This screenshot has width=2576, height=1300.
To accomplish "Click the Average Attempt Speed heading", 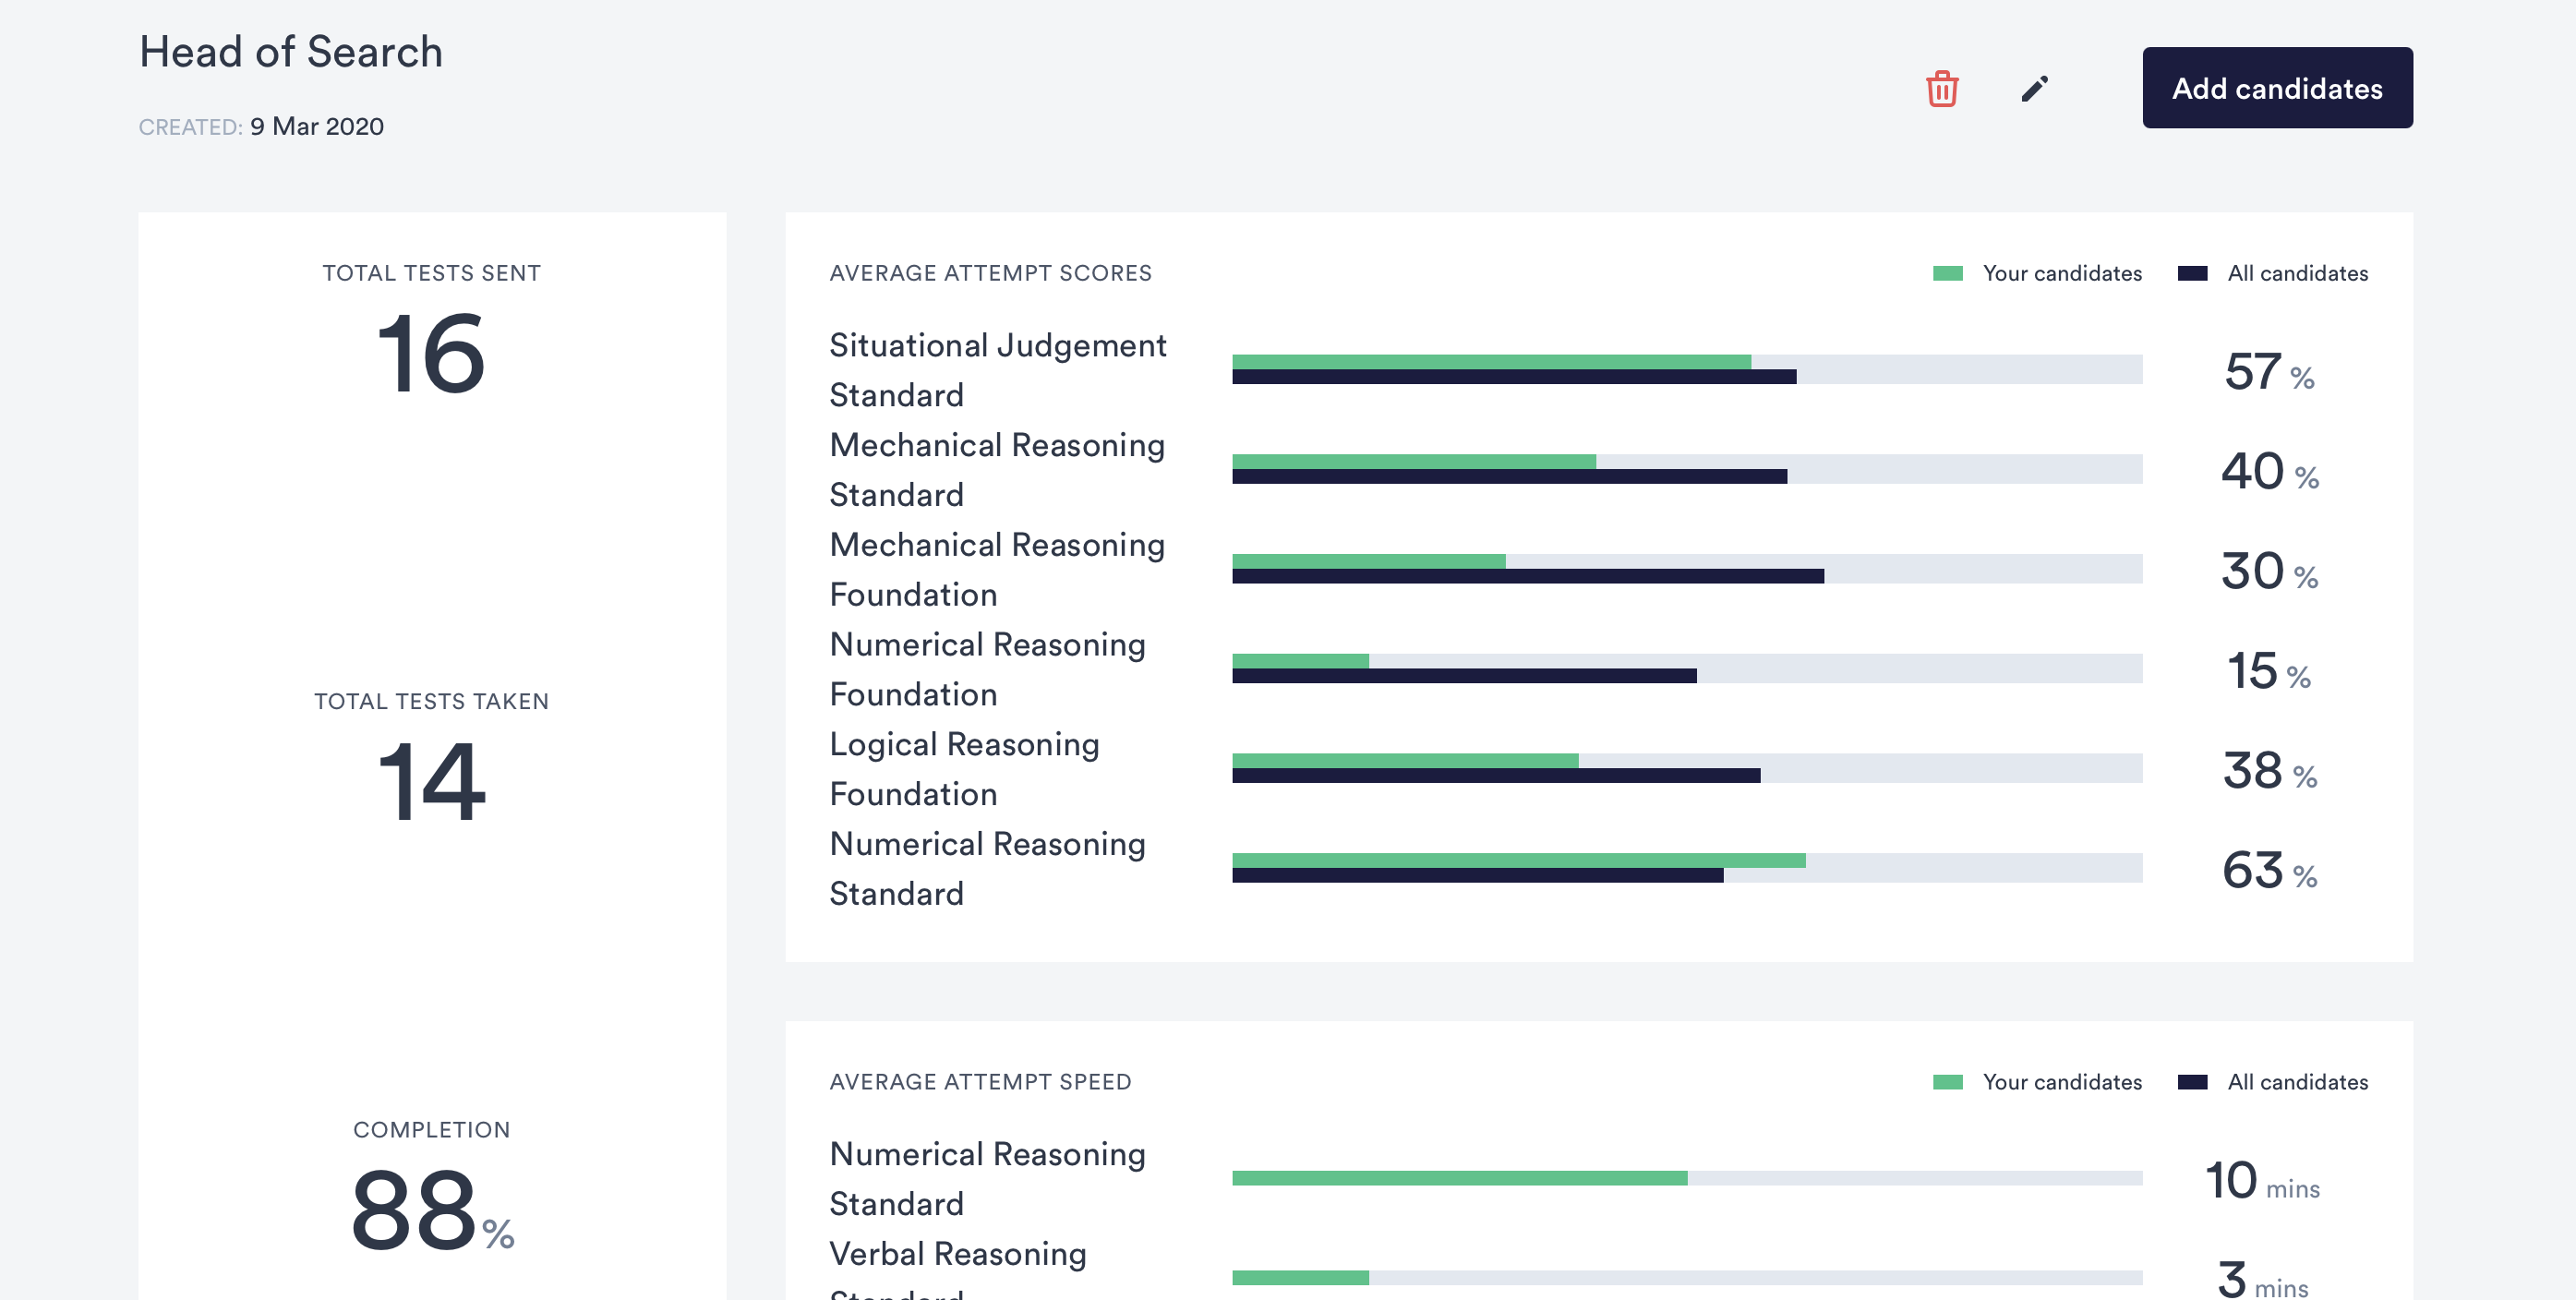I will 980,1082.
